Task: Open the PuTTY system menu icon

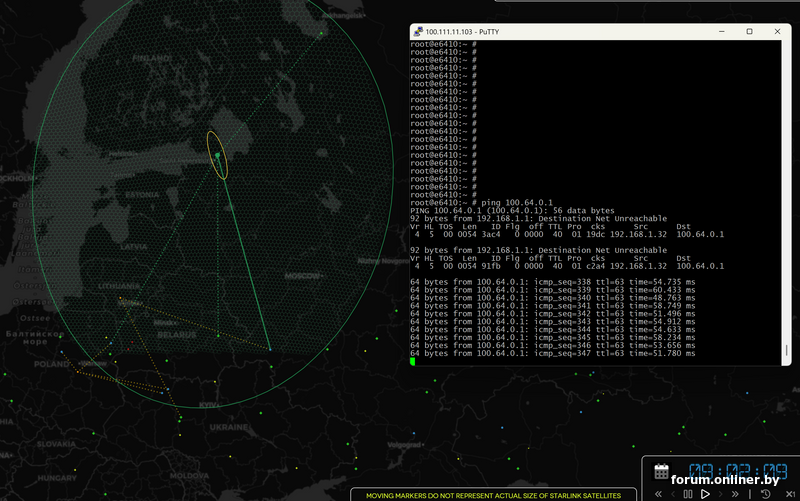Action: point(417,32)
